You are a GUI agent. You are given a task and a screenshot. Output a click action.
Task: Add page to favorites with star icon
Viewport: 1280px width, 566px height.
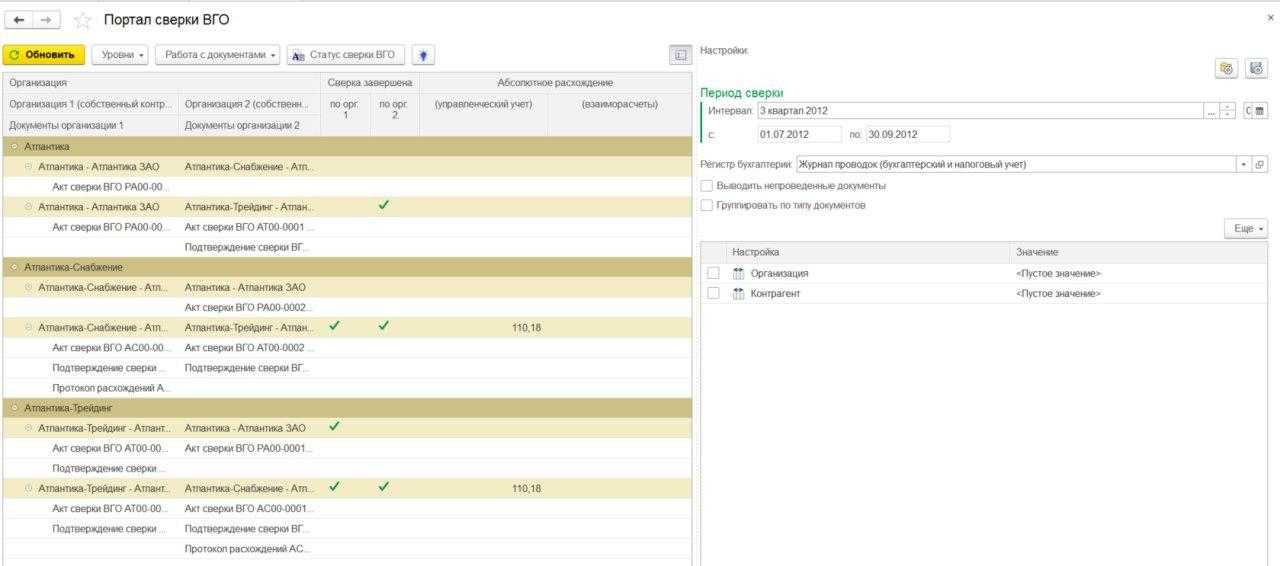(x=83, y=21)
